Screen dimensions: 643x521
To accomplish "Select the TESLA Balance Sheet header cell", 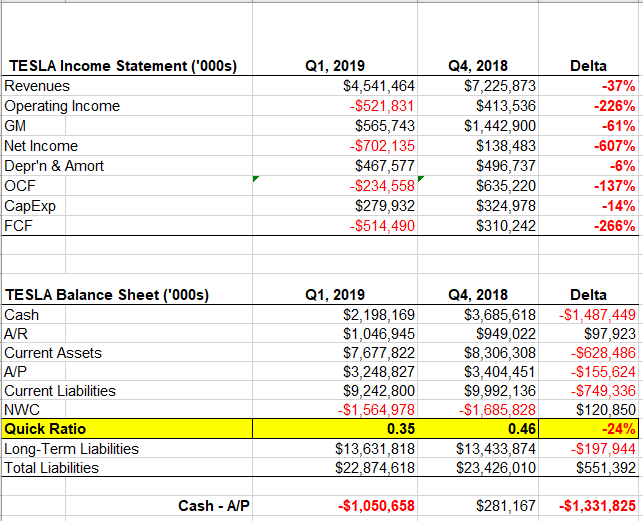I will click(x=107, y=295).
